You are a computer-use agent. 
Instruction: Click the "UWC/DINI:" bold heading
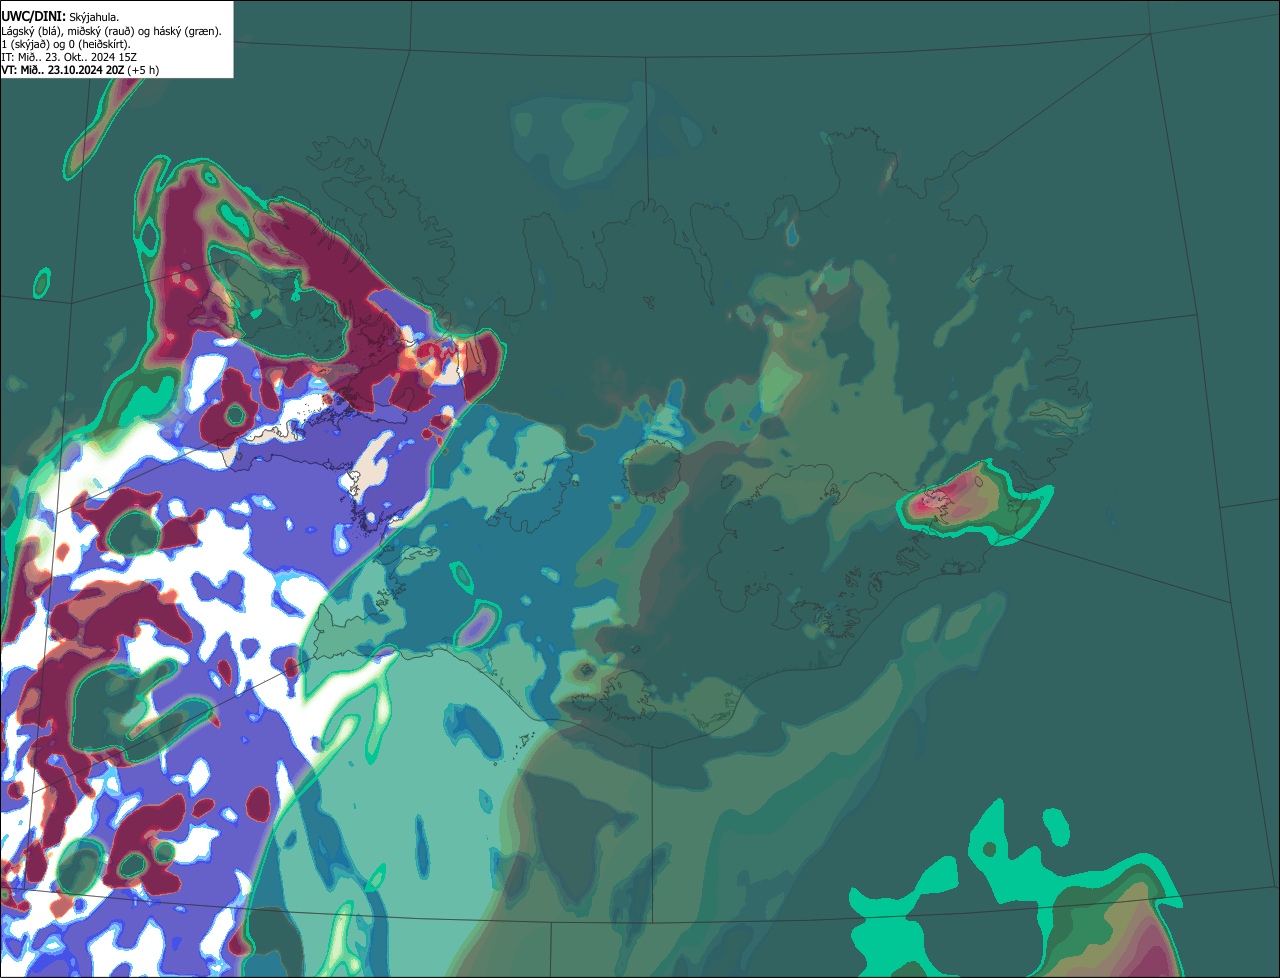(34, 17)
